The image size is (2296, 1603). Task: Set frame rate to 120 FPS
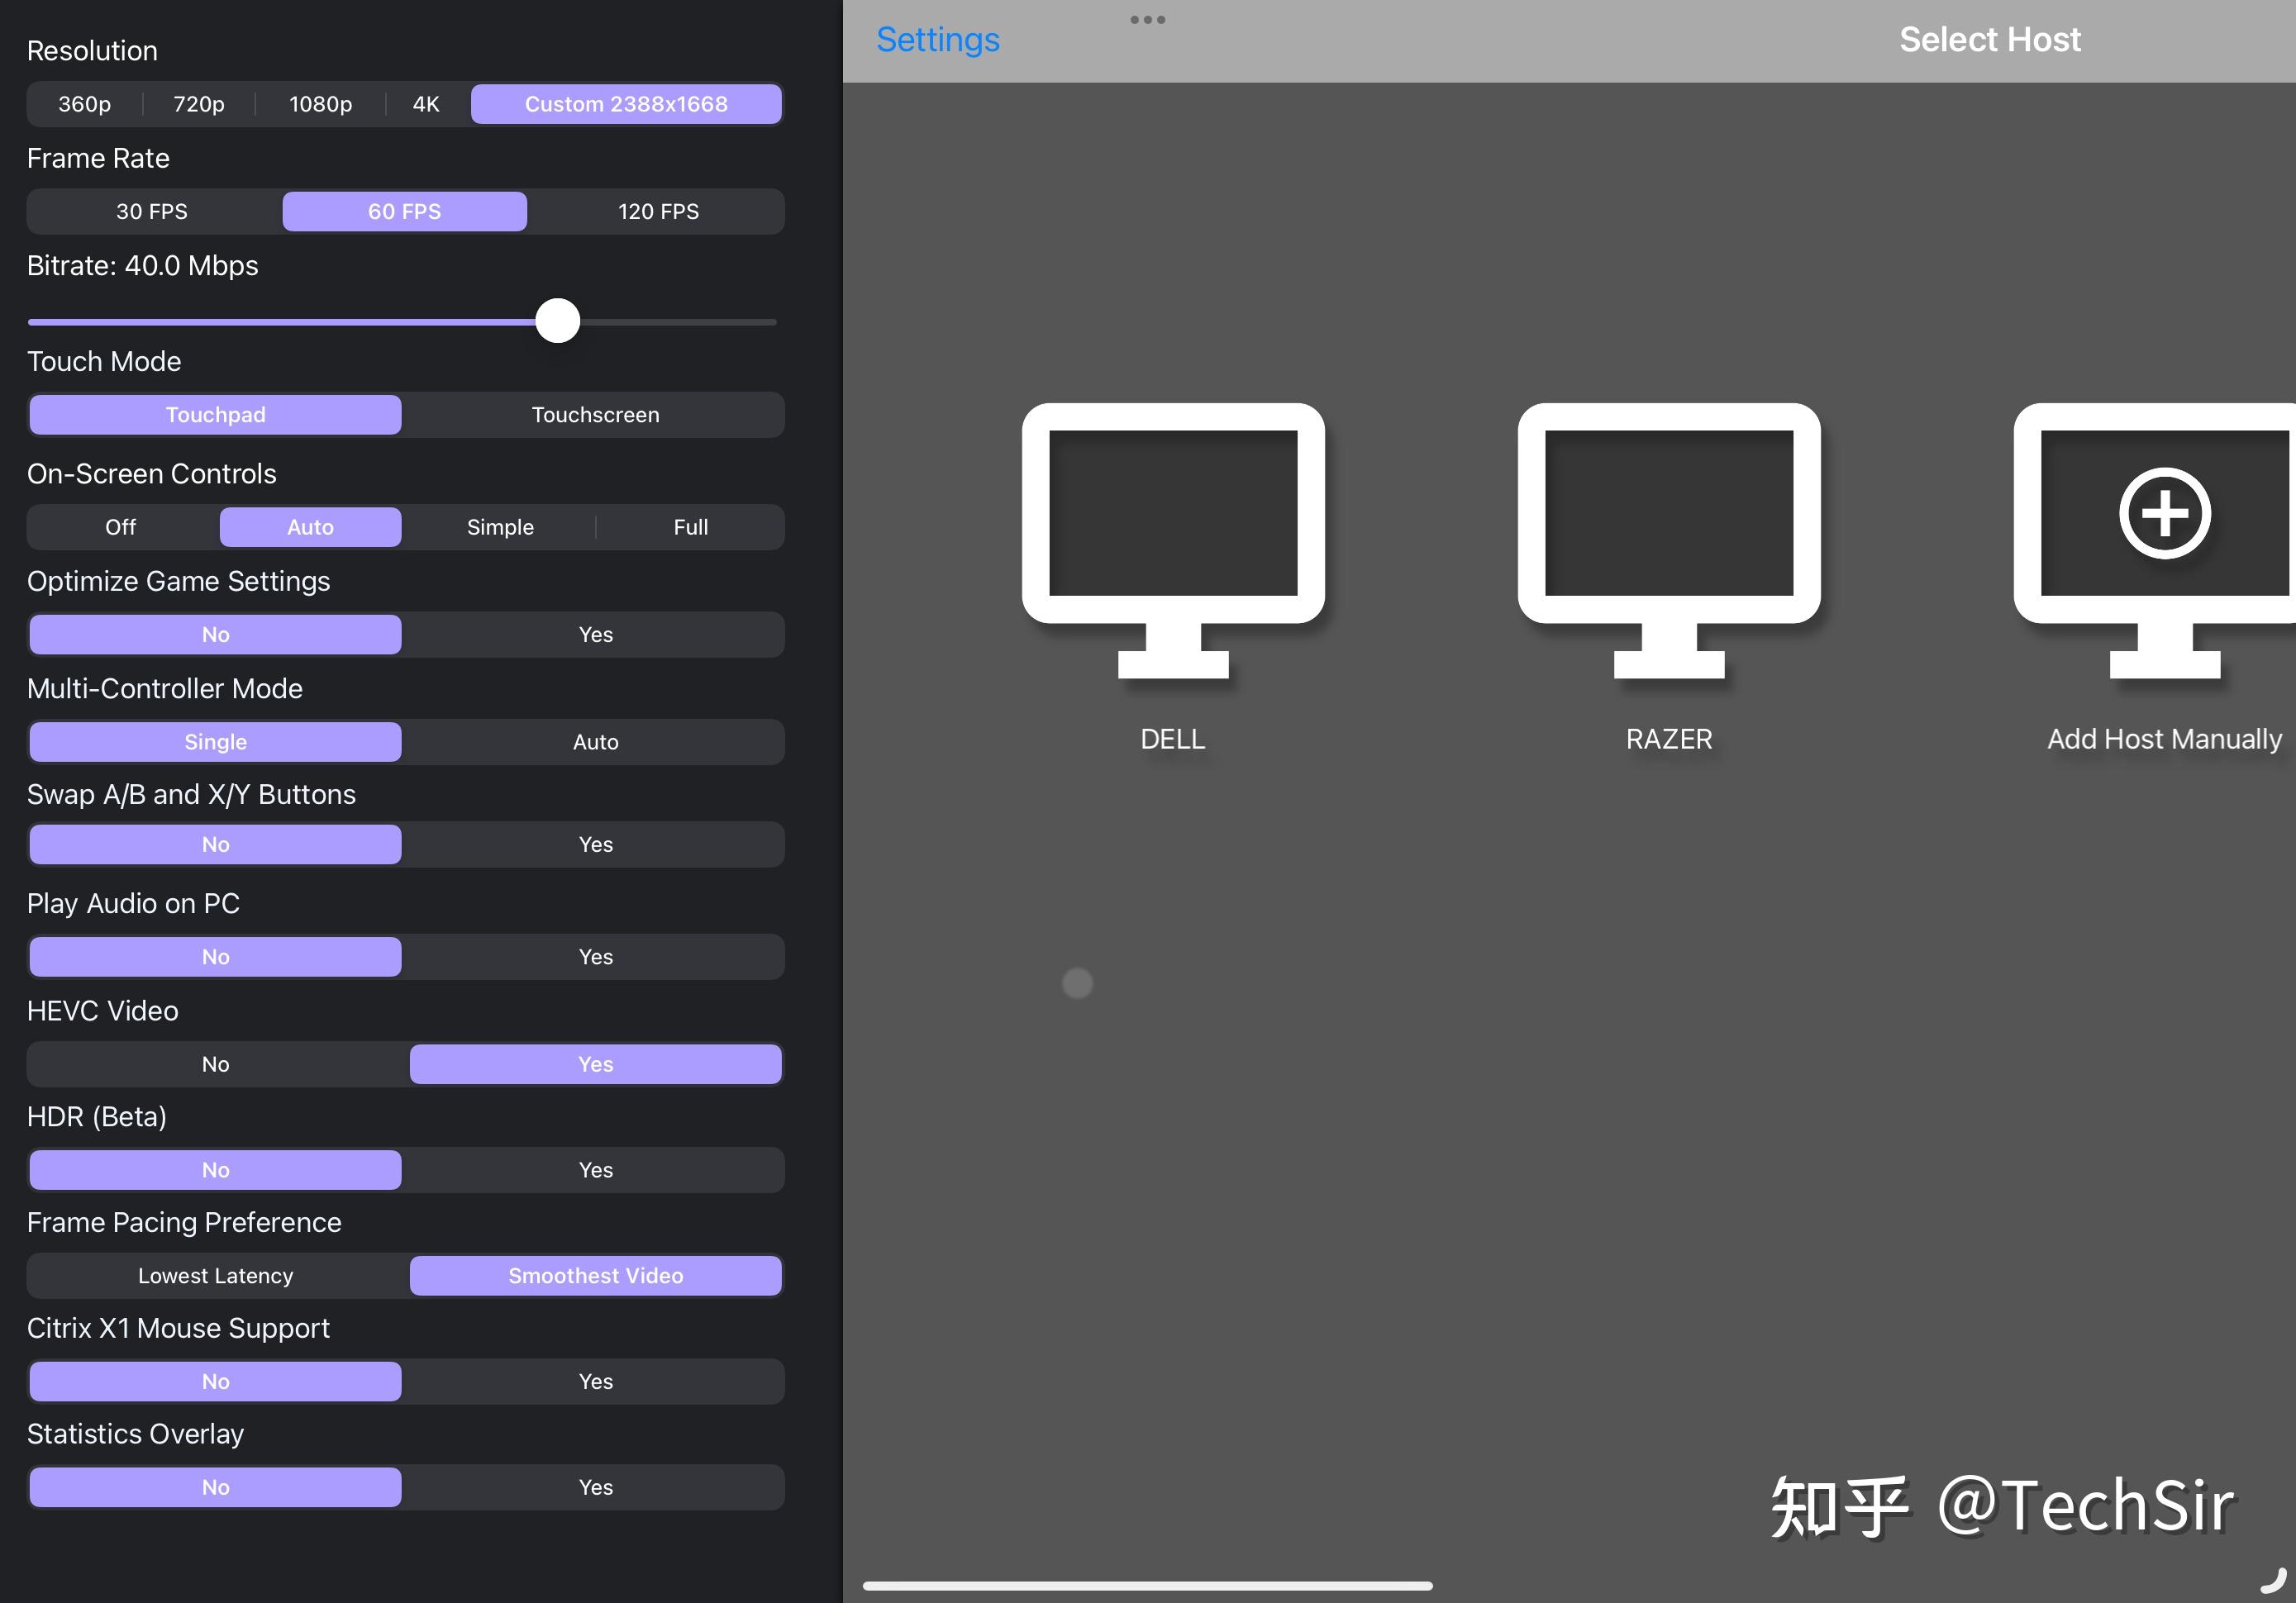point(658,211)
